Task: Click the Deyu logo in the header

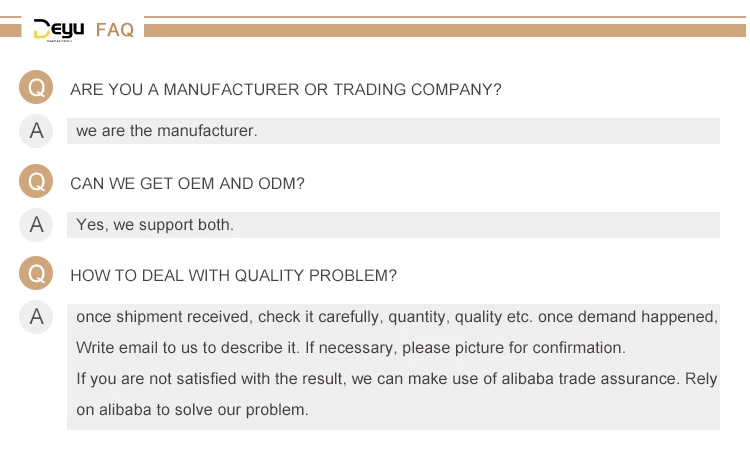Action: click(x=59, y=30)
